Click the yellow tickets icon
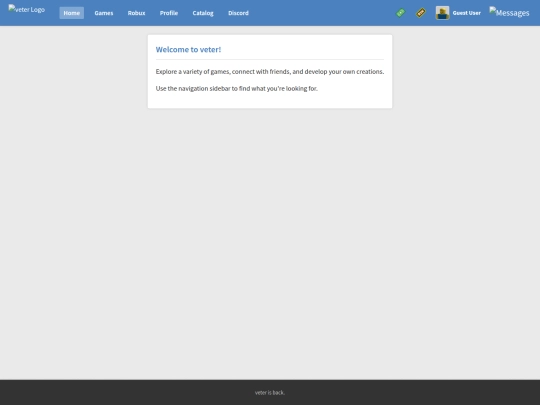 [x=421, y=13]
